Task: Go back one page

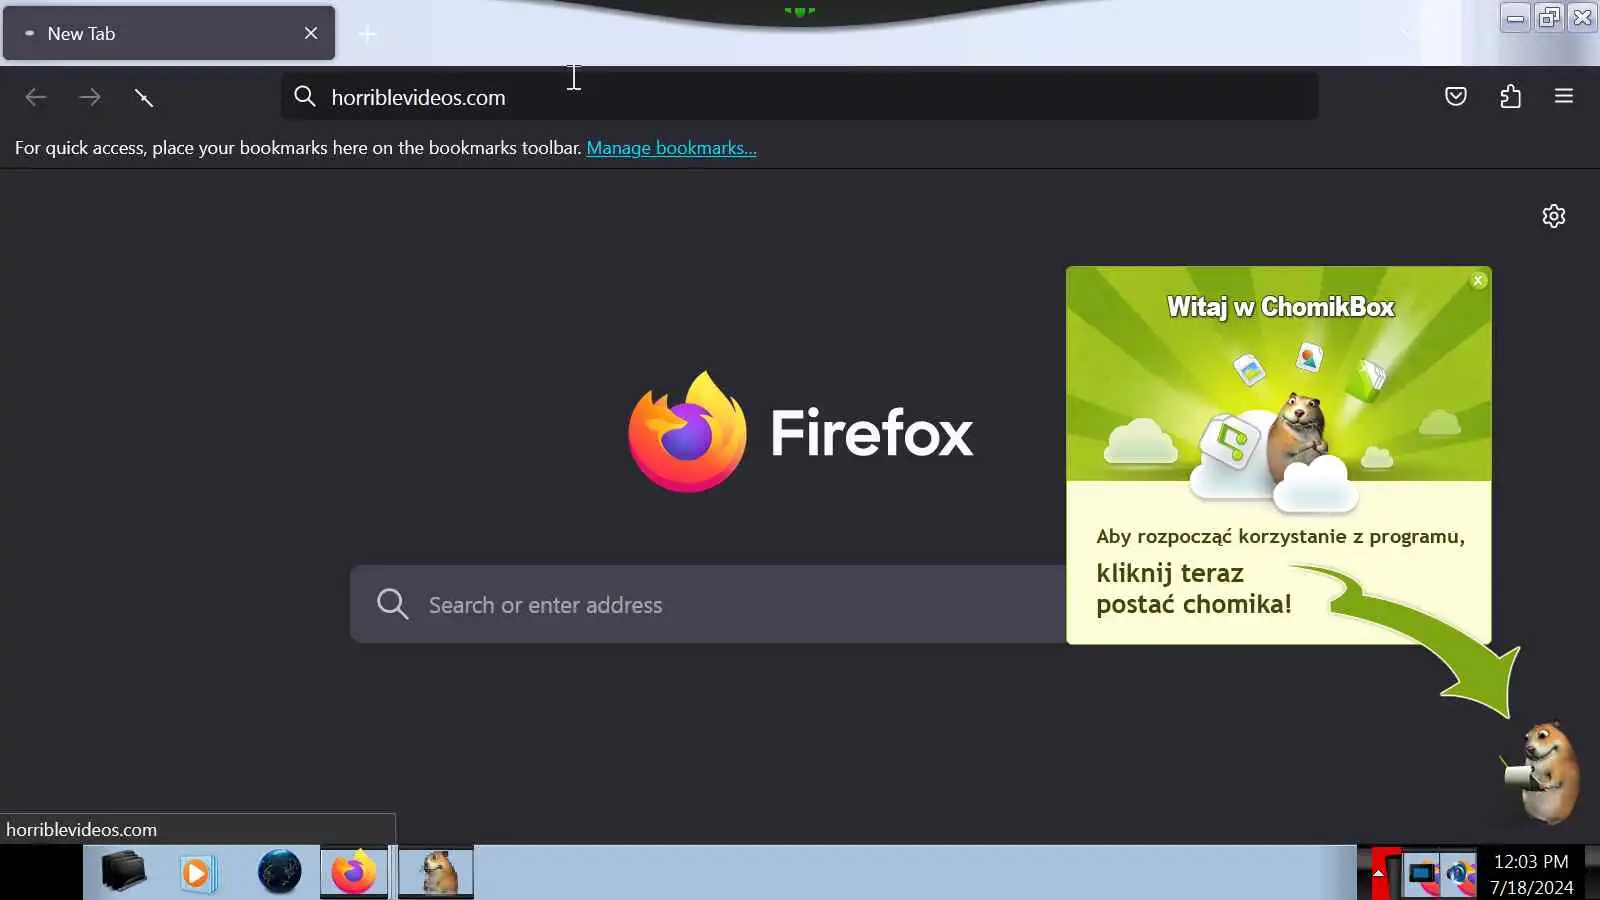Action: point(36,97)
